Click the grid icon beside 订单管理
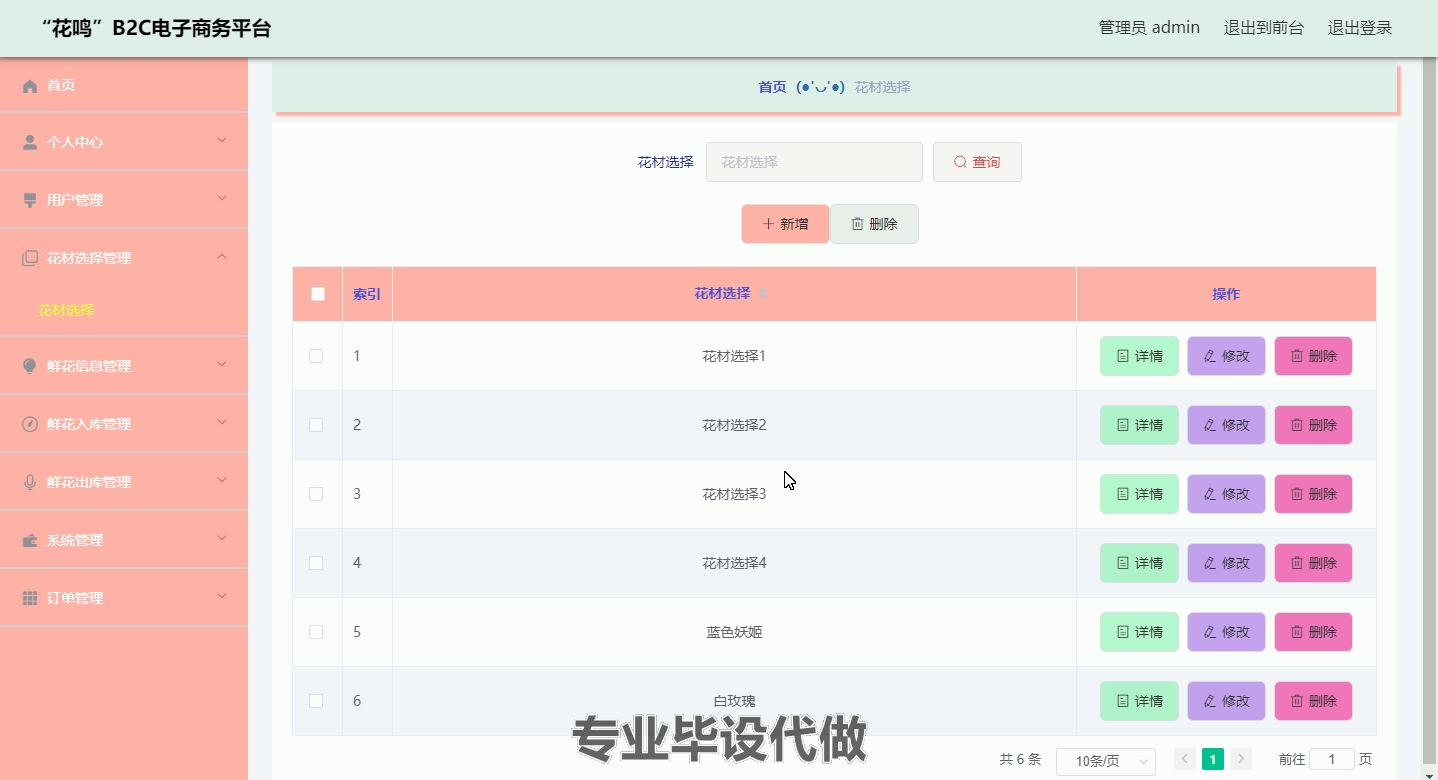 point(30,598)
